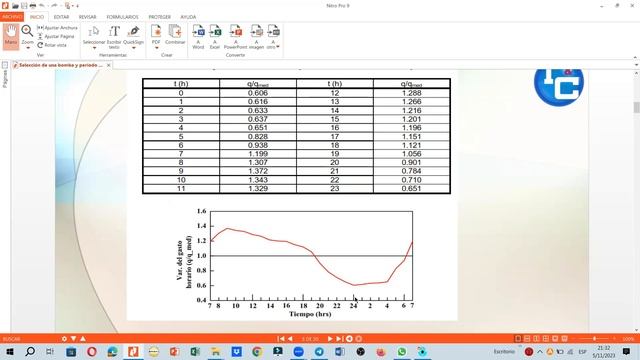This screenshot has height=360, width=640.
Task: Open the ARCHIVO menu
Action: pyautogui.click(x=12, y=17)
